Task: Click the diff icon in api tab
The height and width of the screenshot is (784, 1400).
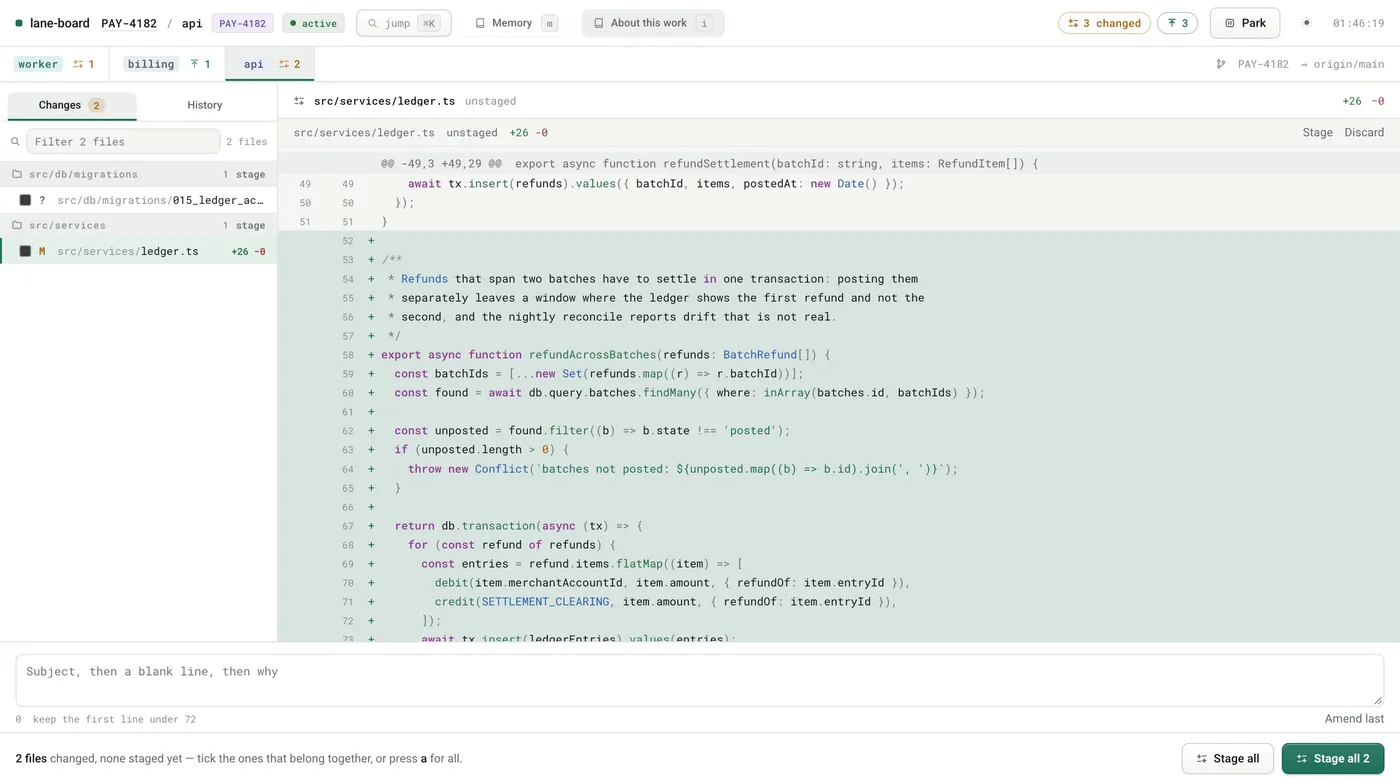Action: pos(283,64)
